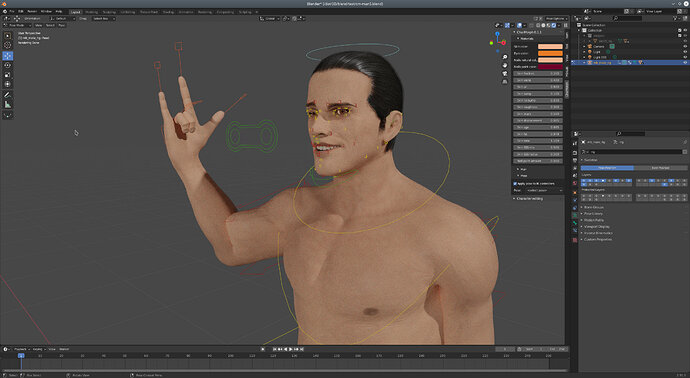This screenshot has width=690, height=378.
Task: Open the Material properties tab icon at bottom
Action: [575, 240]
